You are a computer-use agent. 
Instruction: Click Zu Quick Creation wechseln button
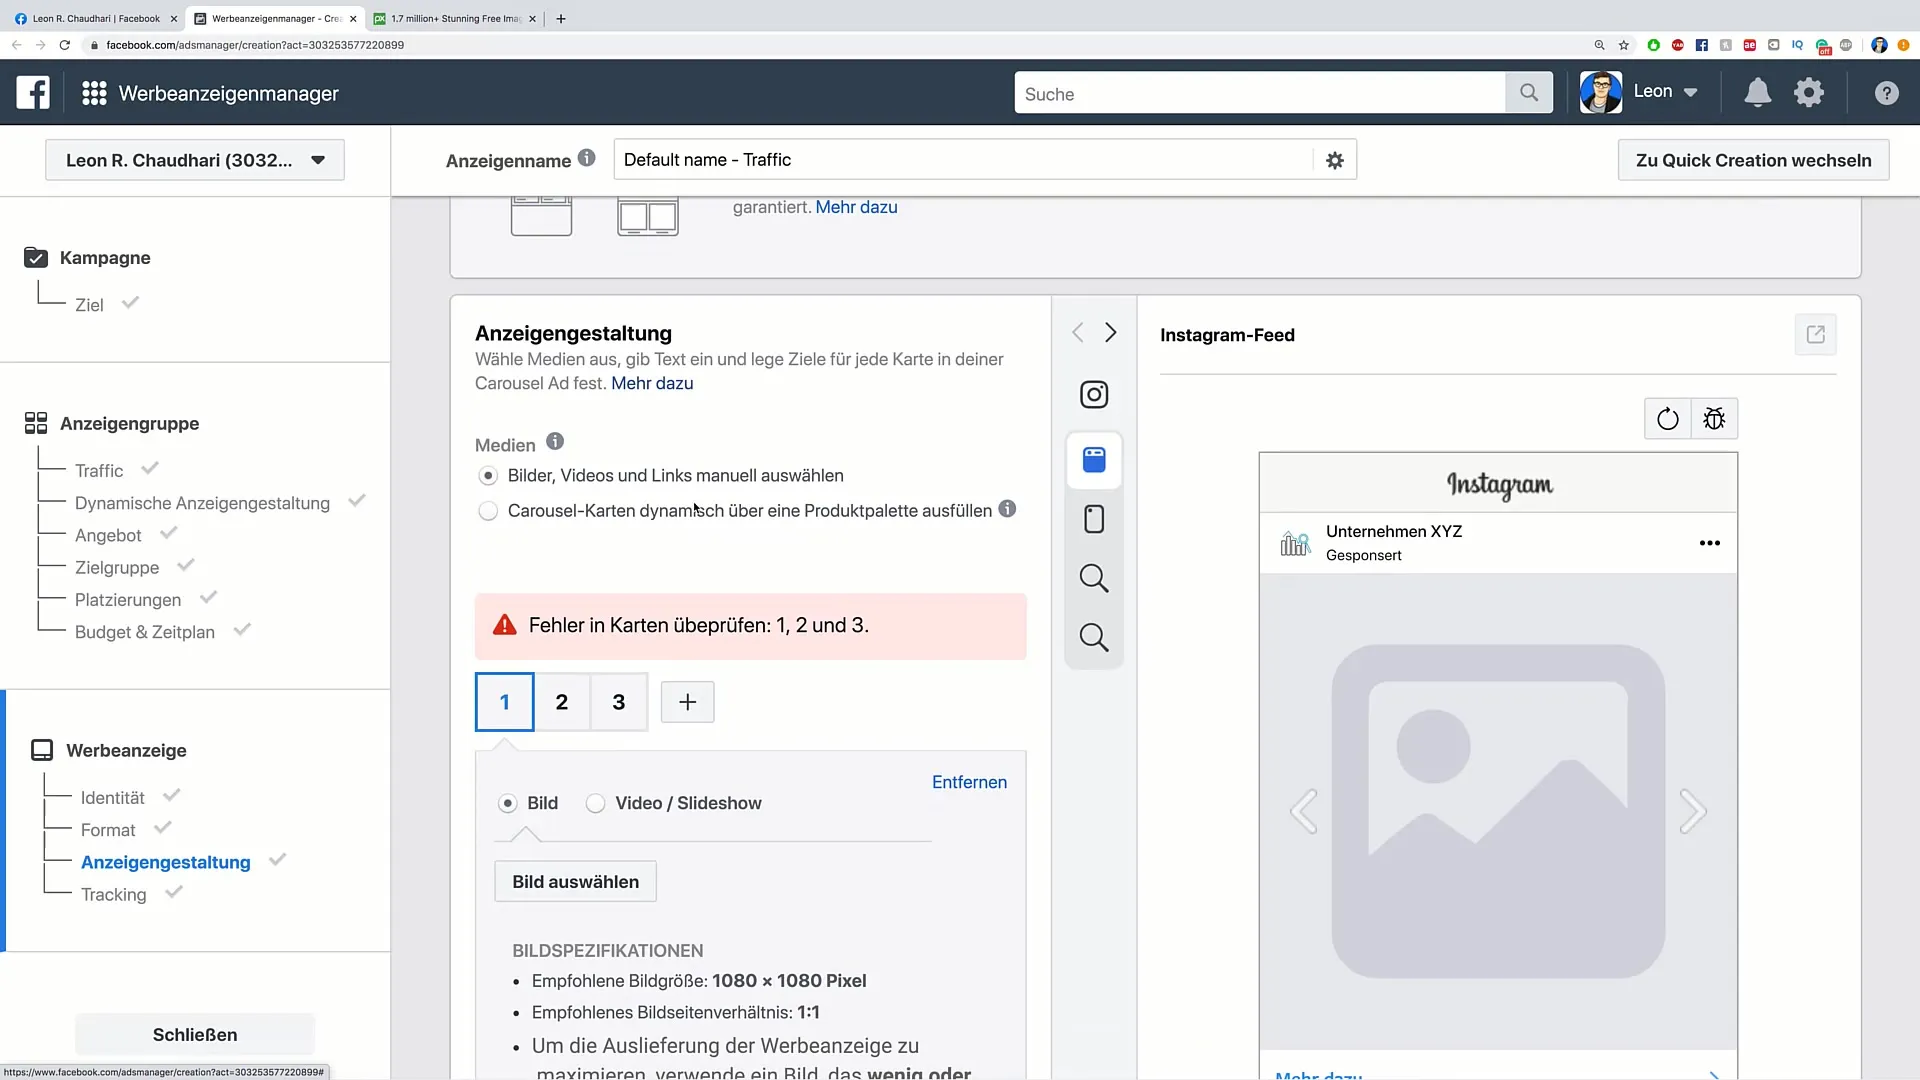point(1753,160)
